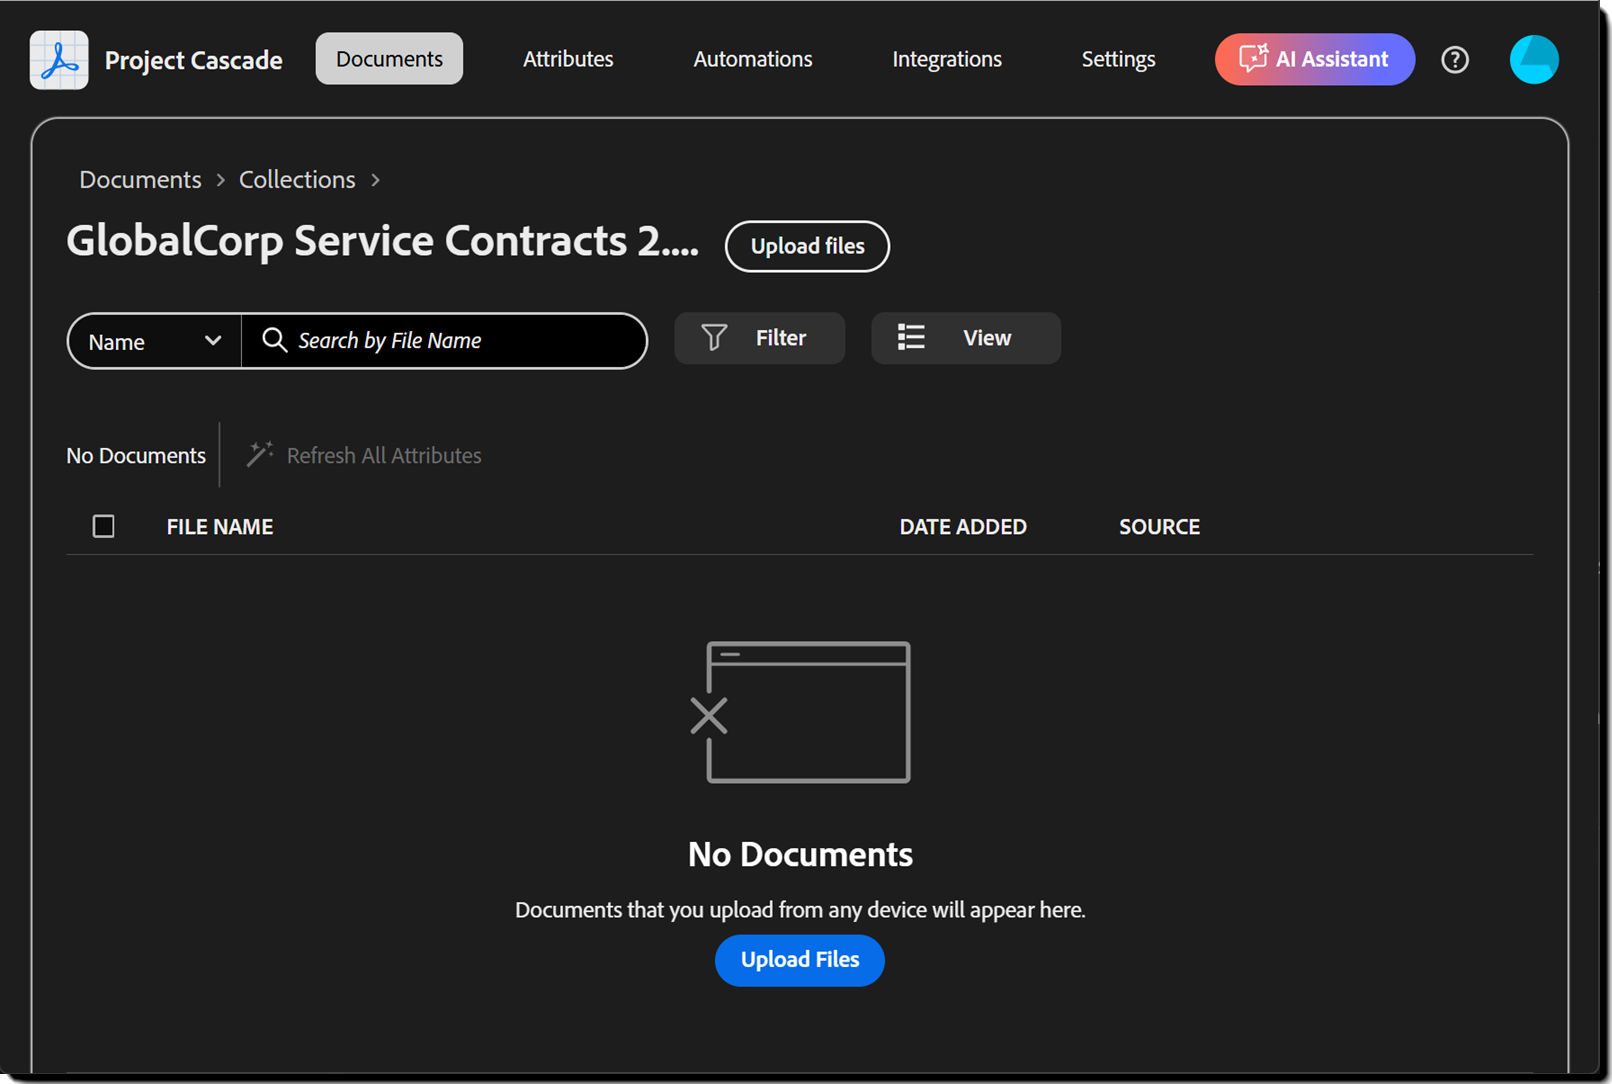The image size is (1612, 1084).
Task: Navigate to Integrations
Action: tap(946, 59)
